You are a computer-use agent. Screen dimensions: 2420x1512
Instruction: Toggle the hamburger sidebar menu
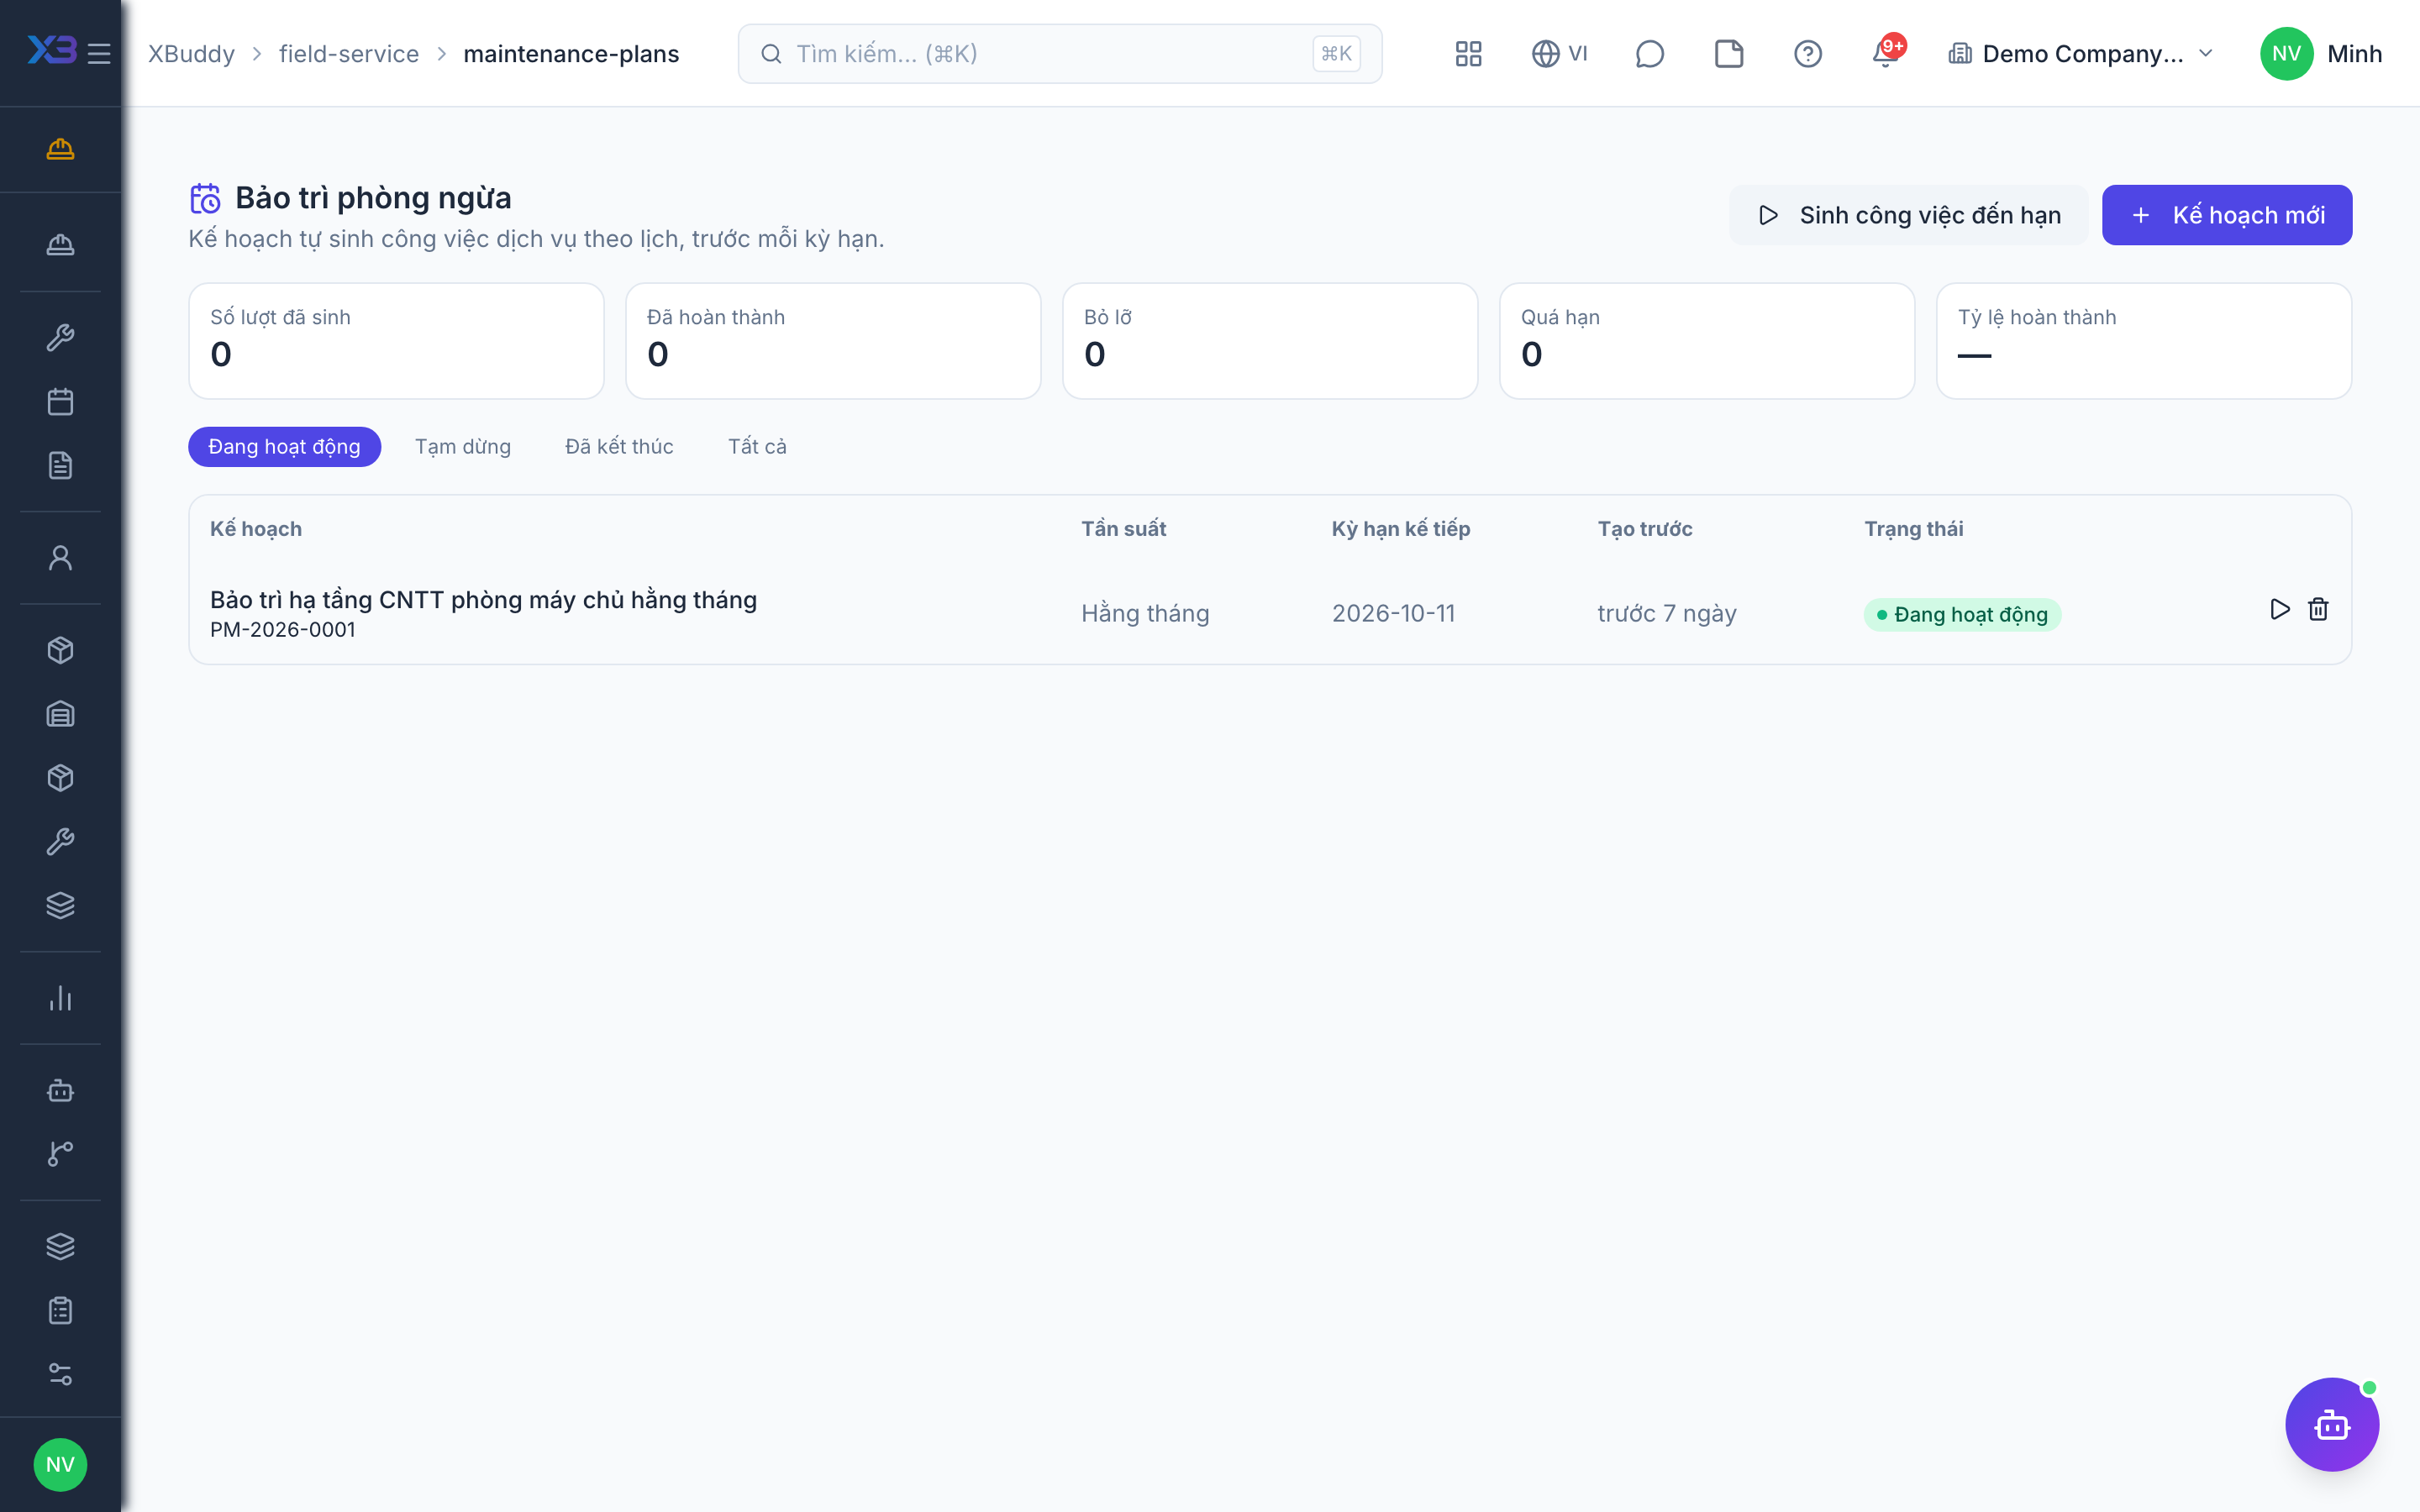click(x=98, y=53)
